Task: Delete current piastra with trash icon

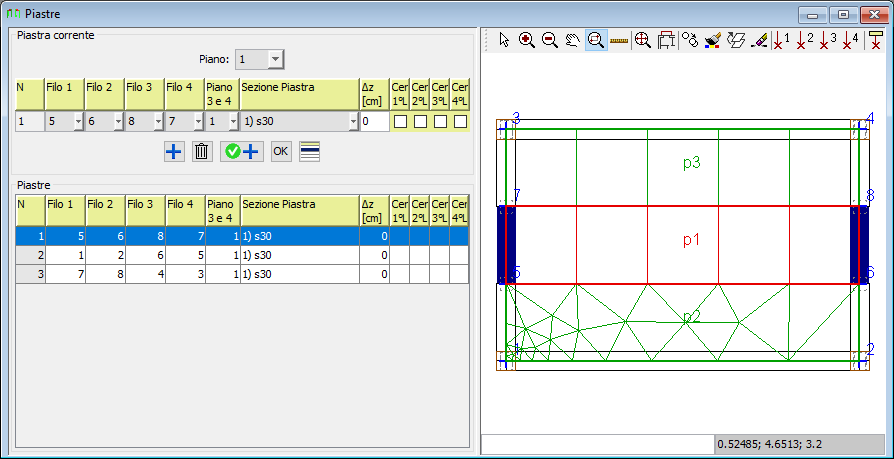Action: click(x=202, y=152)
